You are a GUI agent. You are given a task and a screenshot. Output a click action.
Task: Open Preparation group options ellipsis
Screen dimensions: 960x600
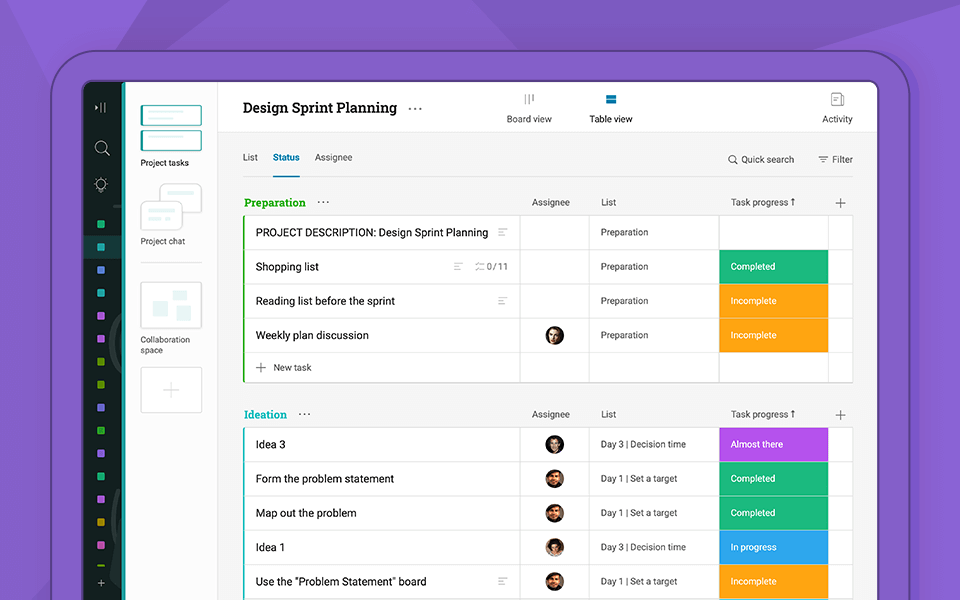[323, 202]
